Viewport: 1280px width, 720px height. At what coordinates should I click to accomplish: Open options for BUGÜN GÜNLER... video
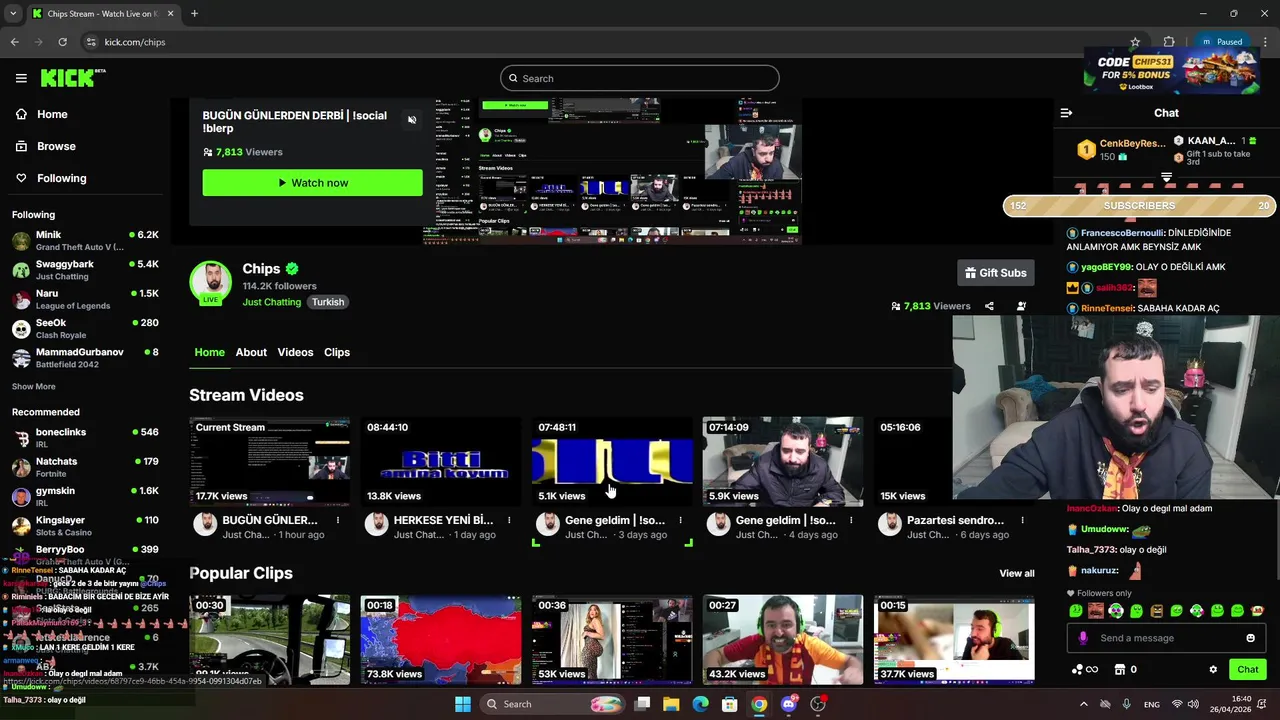click(x=338, y=520)
